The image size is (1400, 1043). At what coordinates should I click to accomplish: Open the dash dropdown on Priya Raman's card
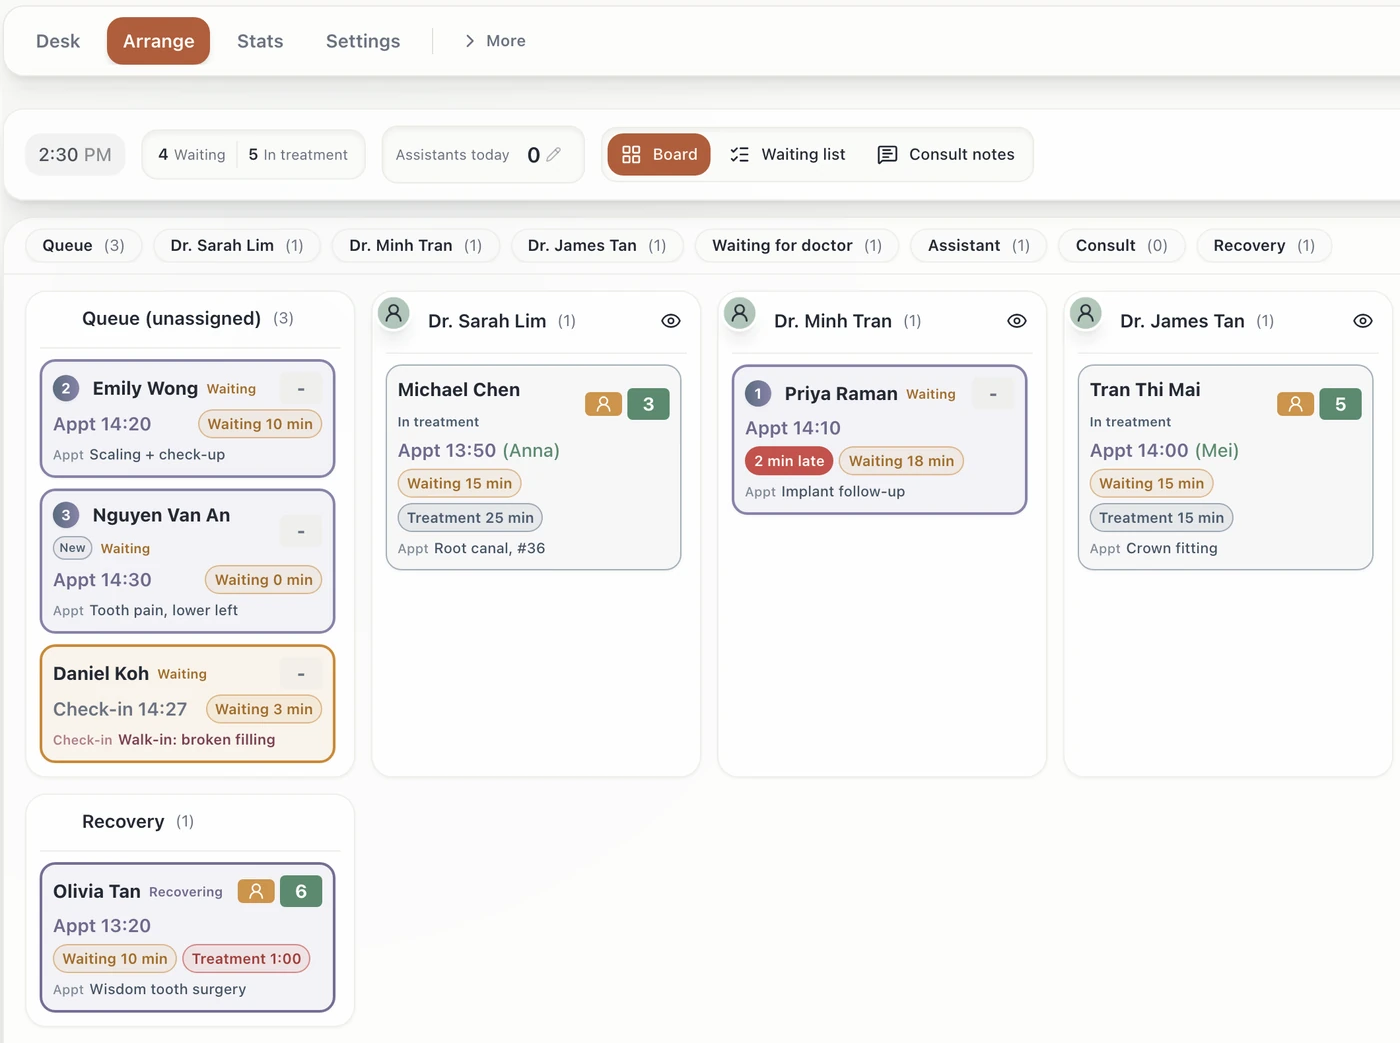tap(993, 394)
